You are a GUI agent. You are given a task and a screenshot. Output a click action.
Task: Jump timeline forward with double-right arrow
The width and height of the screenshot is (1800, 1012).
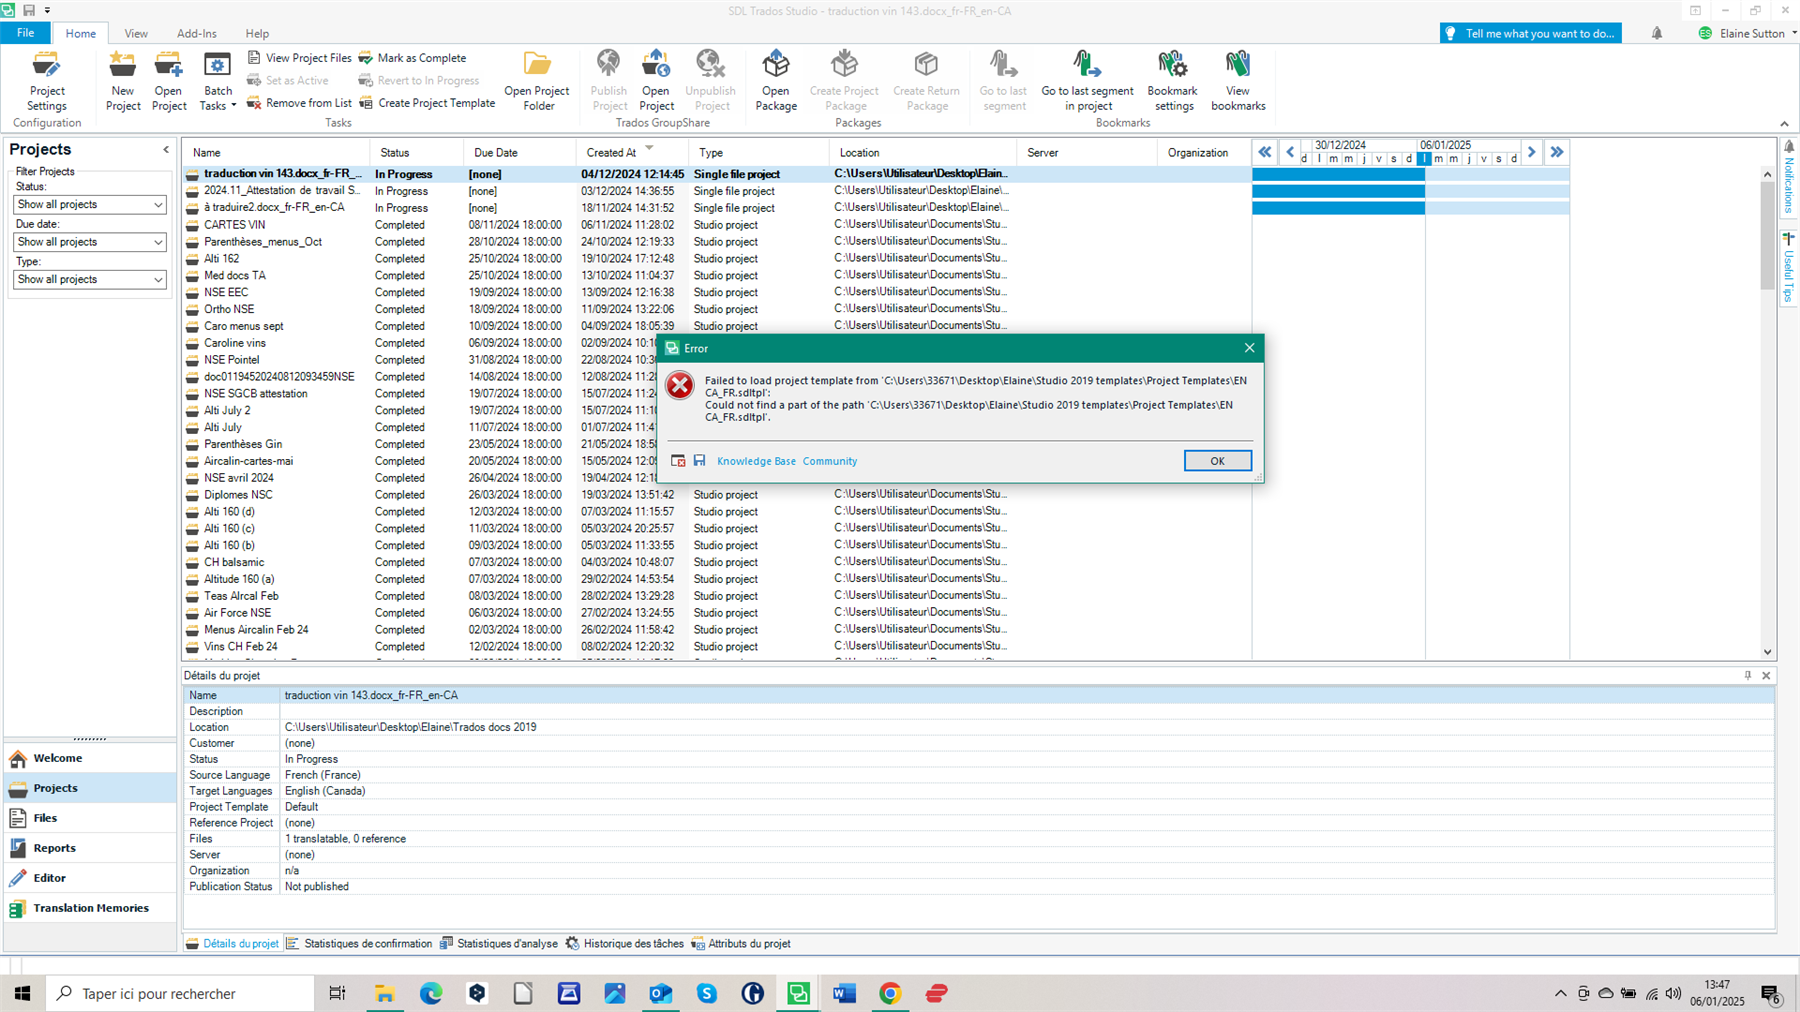1557,152
